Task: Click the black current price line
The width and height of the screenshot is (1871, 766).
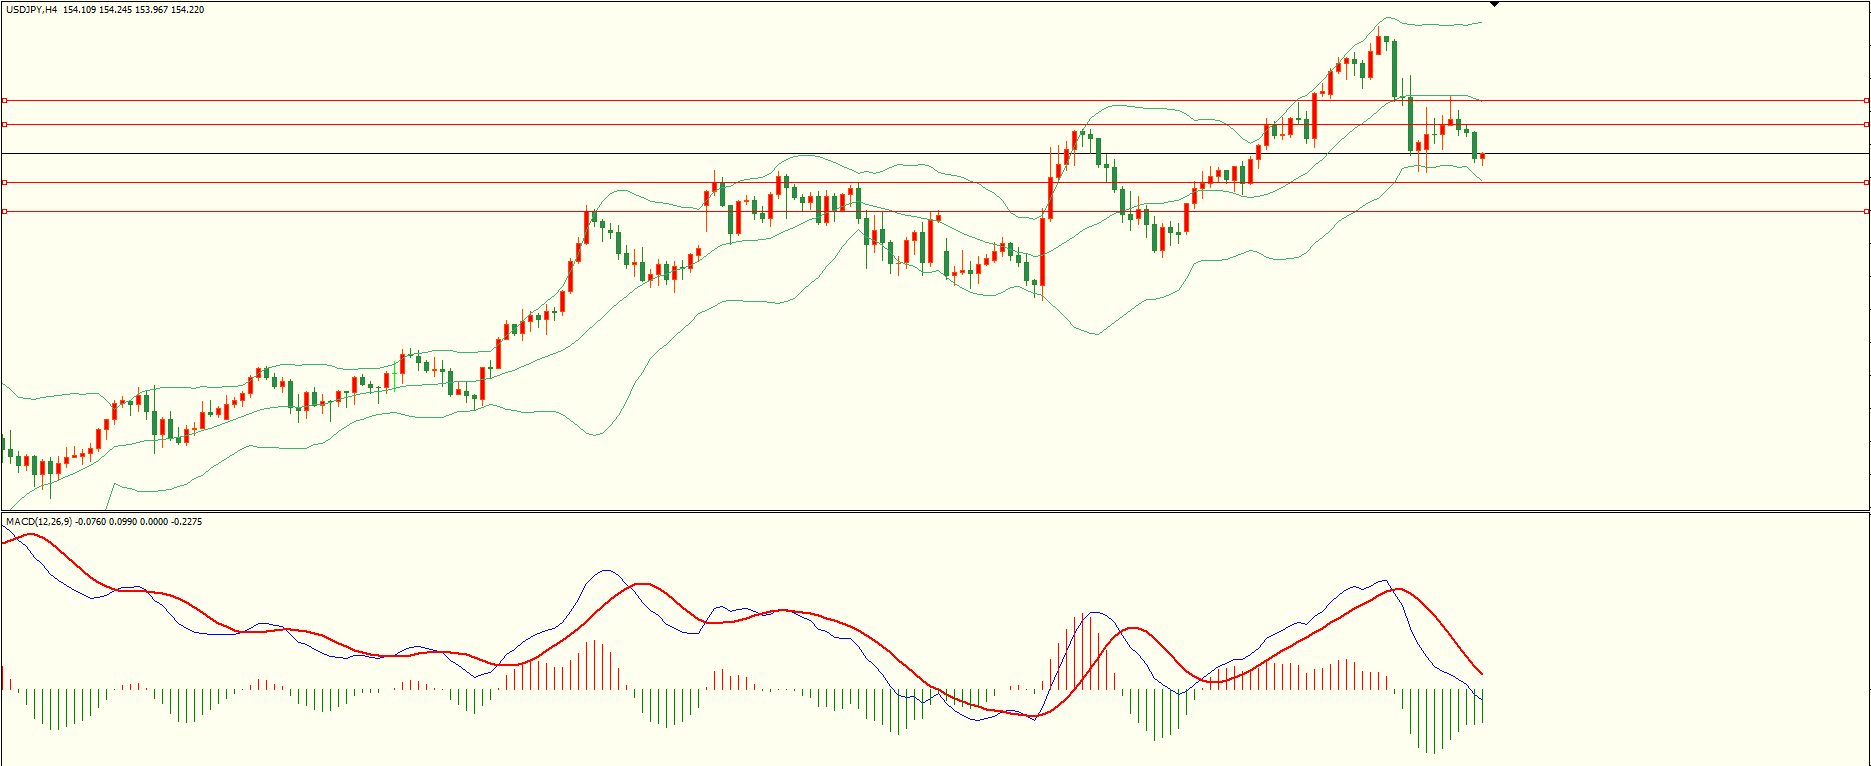Action: (x=900, y=153)
